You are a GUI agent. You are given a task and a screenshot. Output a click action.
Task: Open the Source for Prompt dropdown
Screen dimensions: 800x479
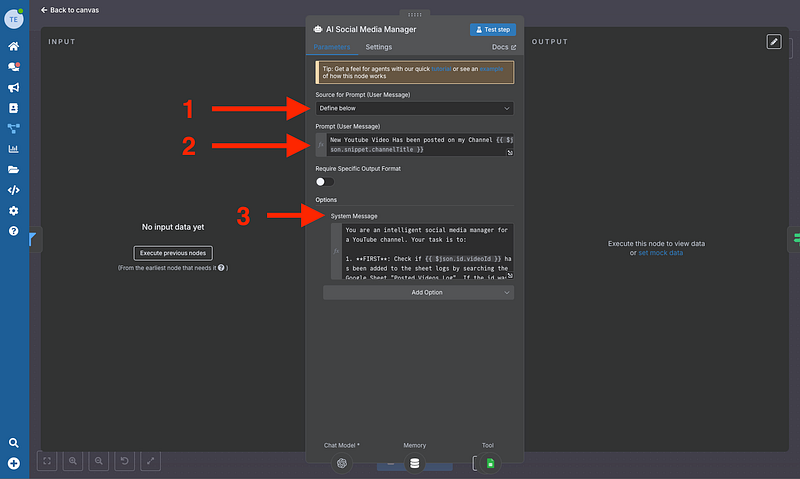pyautogui.click(x=414, y=108)
